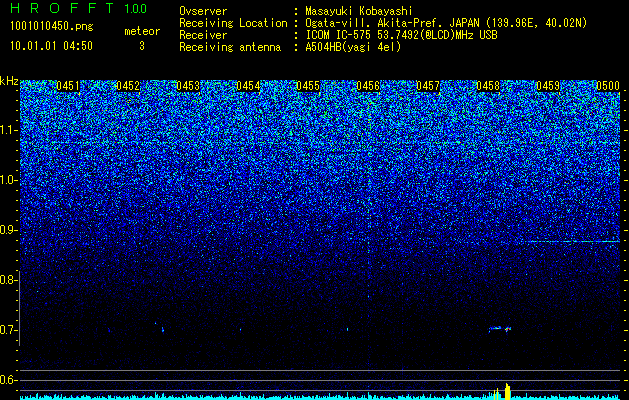Click the 0.8 frequency axis label

[7, 280]
